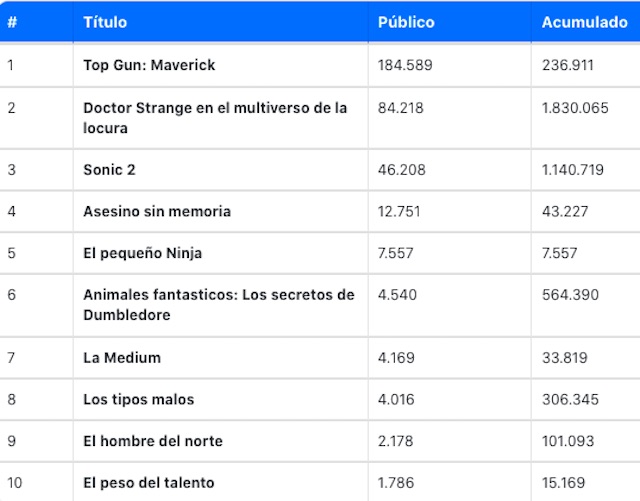Screen dimensions: 640x501
Task: Select Los tipos malos title
Action: (x=139, y=399)
